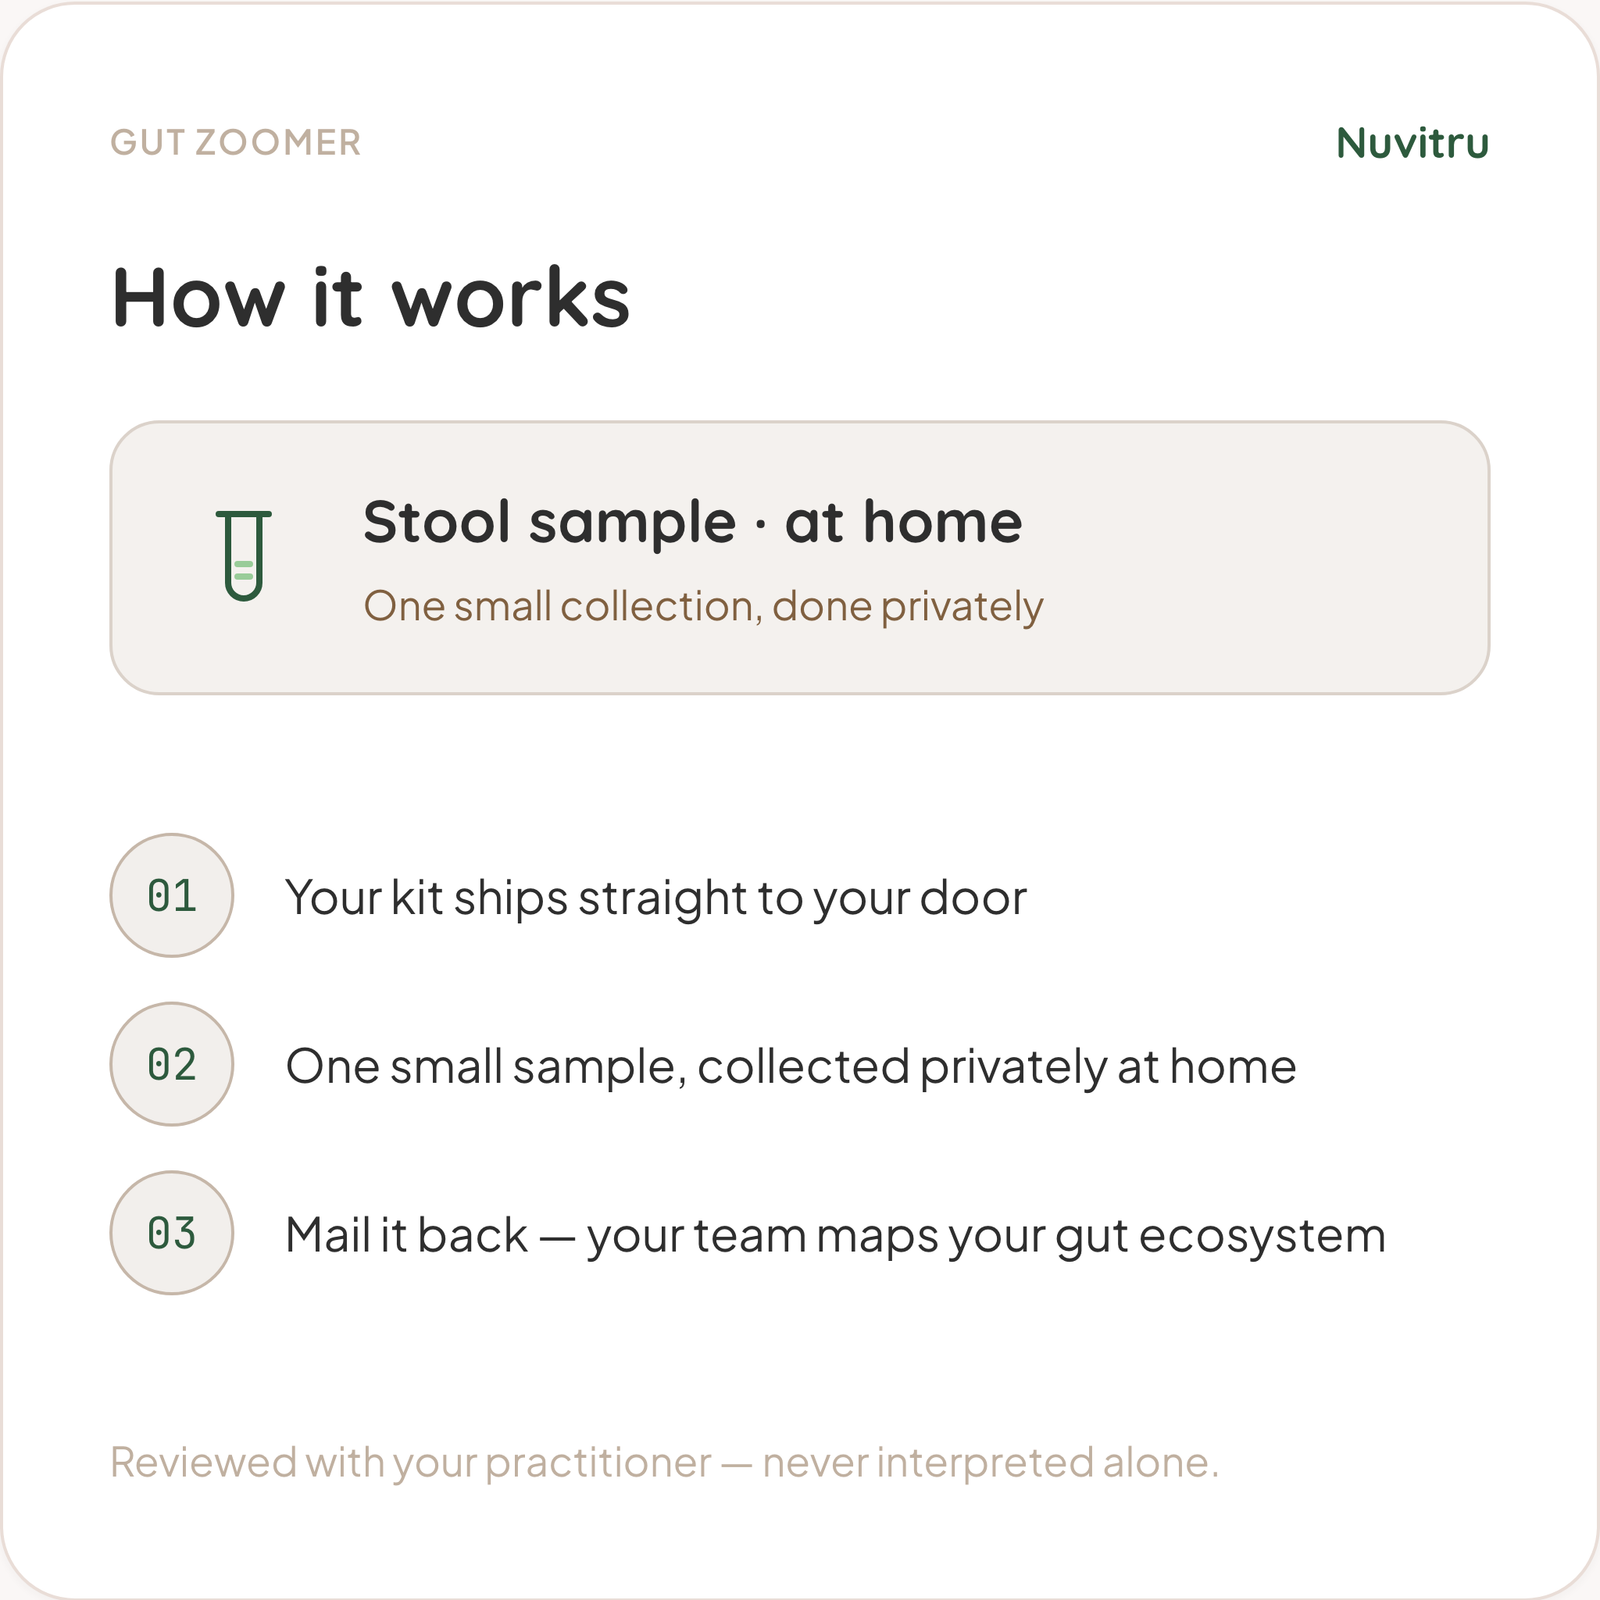Click the 03 step circle
1600x1600 pixels.
pyautogui.click(x=172, y=1233)
